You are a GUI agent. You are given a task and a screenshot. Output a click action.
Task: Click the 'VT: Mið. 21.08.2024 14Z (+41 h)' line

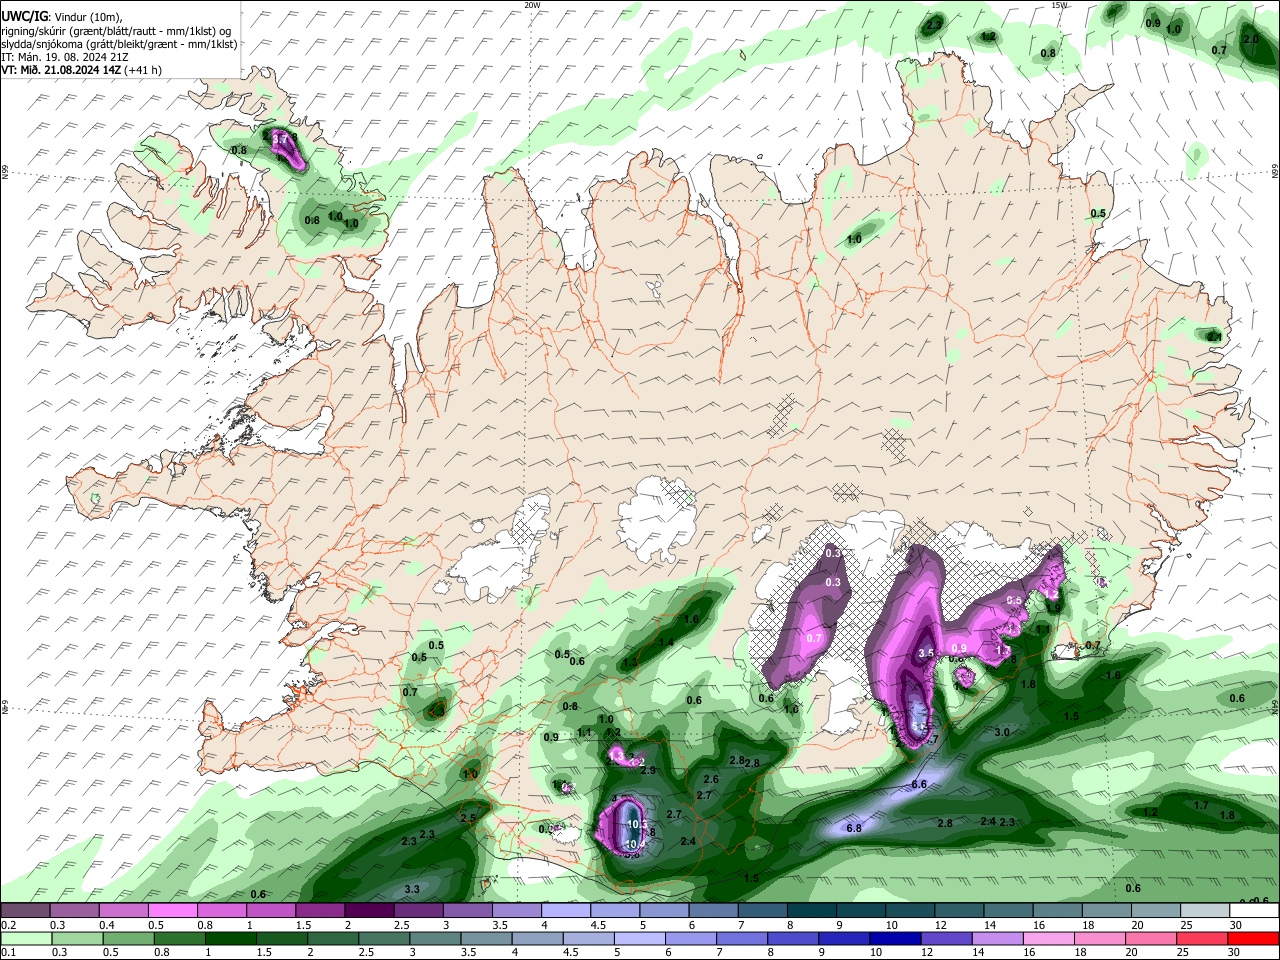pyautogui.click(x=81, y=70)
